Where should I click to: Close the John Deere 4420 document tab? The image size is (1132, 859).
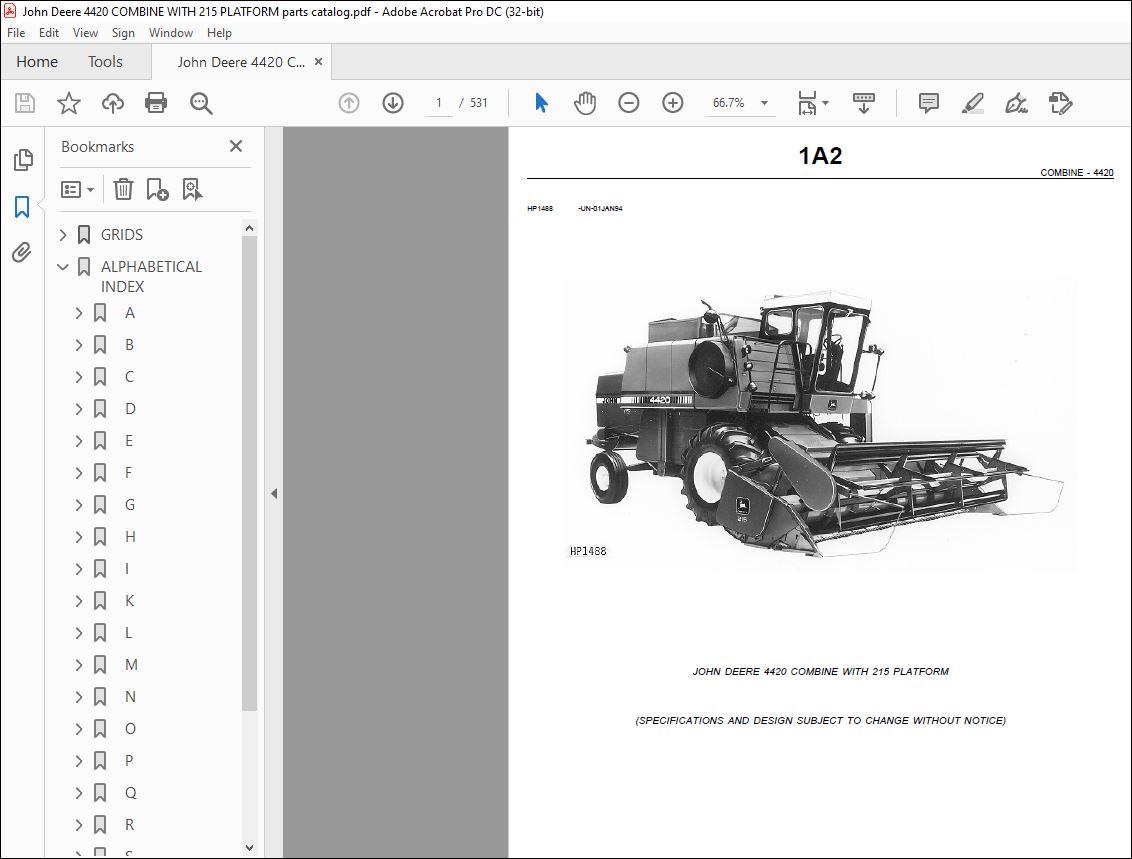click(318, 62)
